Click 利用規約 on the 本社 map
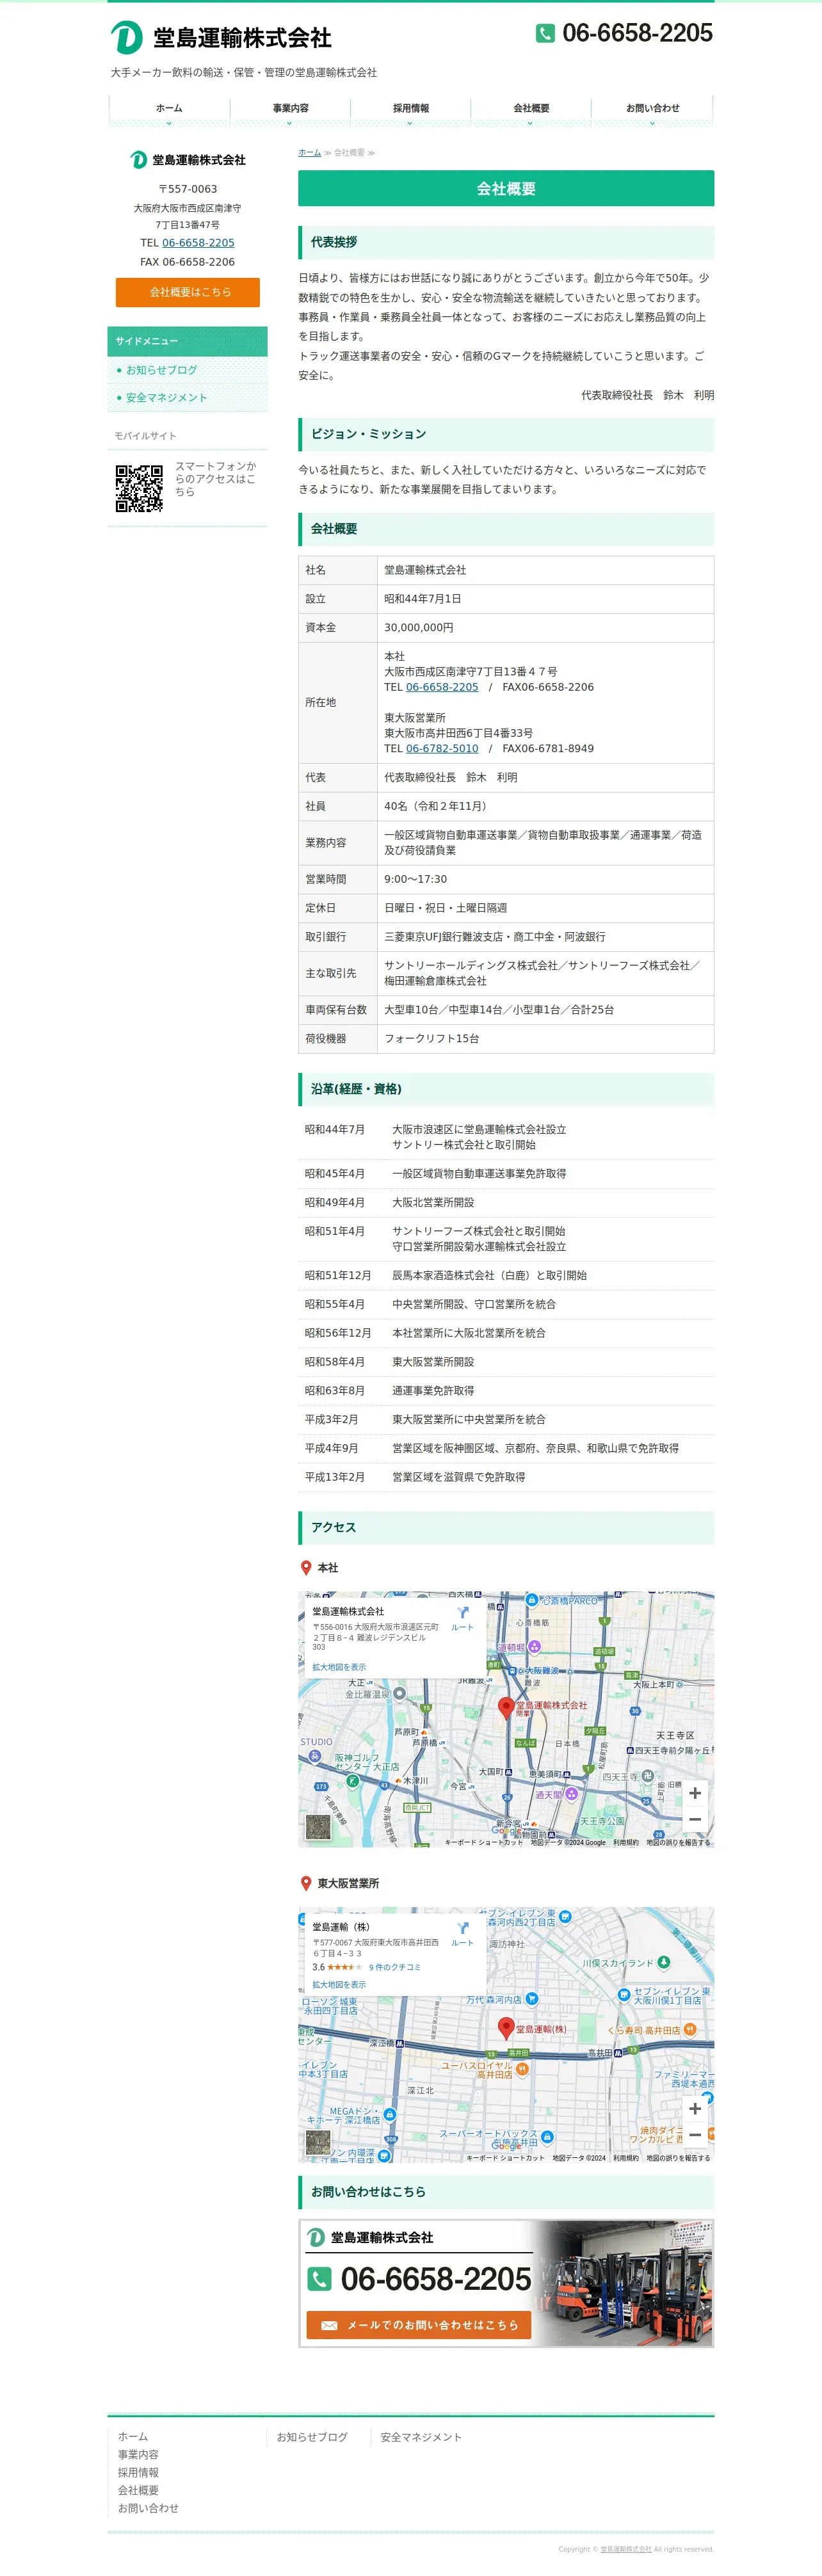This screenshot has width=822, height=2576. [x=626, y=1842]
